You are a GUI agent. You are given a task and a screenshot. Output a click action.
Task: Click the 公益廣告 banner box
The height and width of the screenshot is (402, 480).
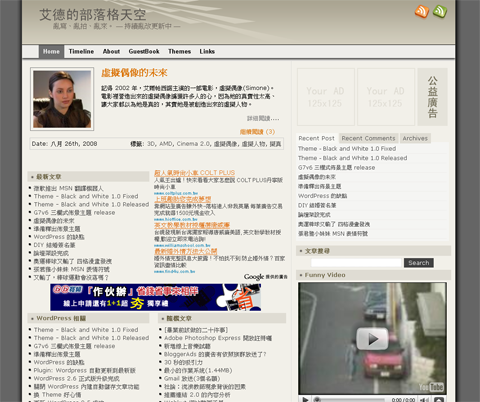[432, 97]
